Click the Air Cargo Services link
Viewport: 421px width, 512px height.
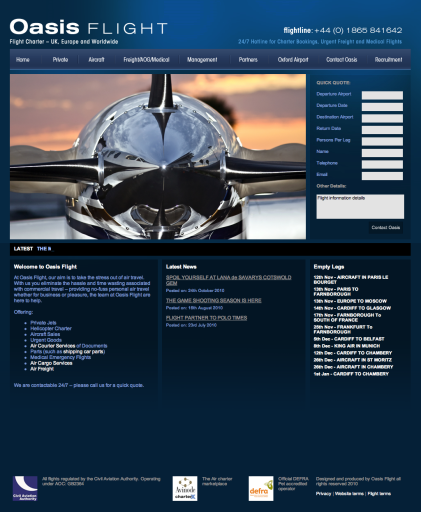pyautogui.click(x=51, y=363)
